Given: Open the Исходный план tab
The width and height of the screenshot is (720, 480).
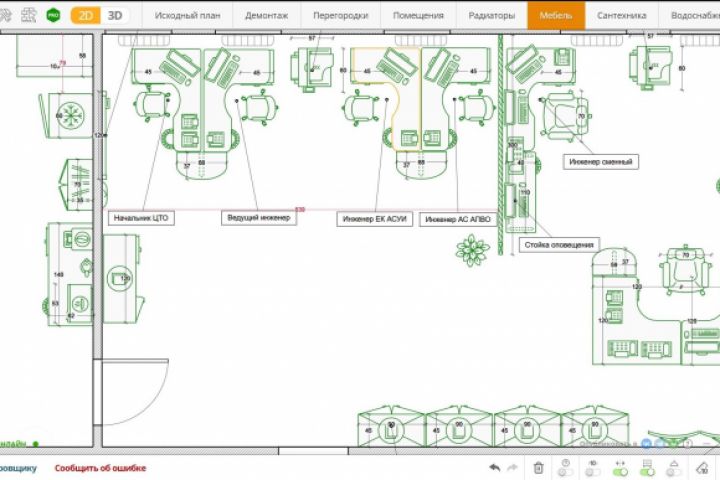Looking at the screenshot, I should [187, 16].
